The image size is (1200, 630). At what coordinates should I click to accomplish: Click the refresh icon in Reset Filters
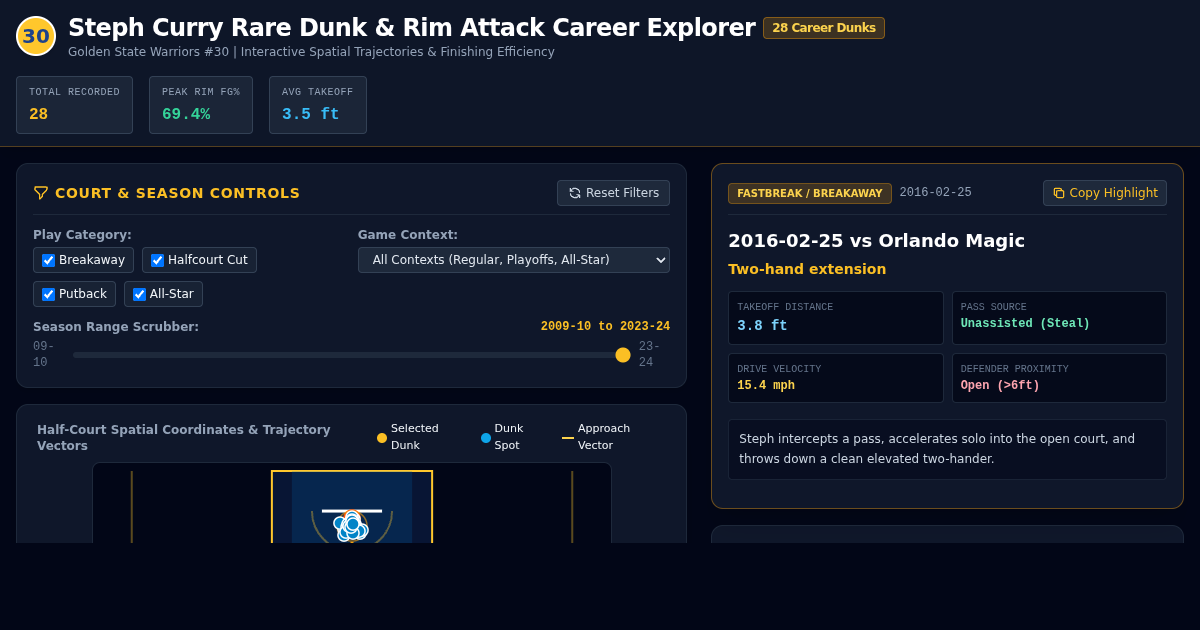coord(575,193)
